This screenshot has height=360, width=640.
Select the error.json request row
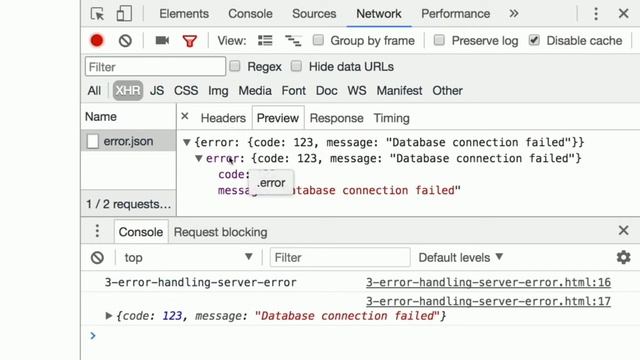pos(129,141)
